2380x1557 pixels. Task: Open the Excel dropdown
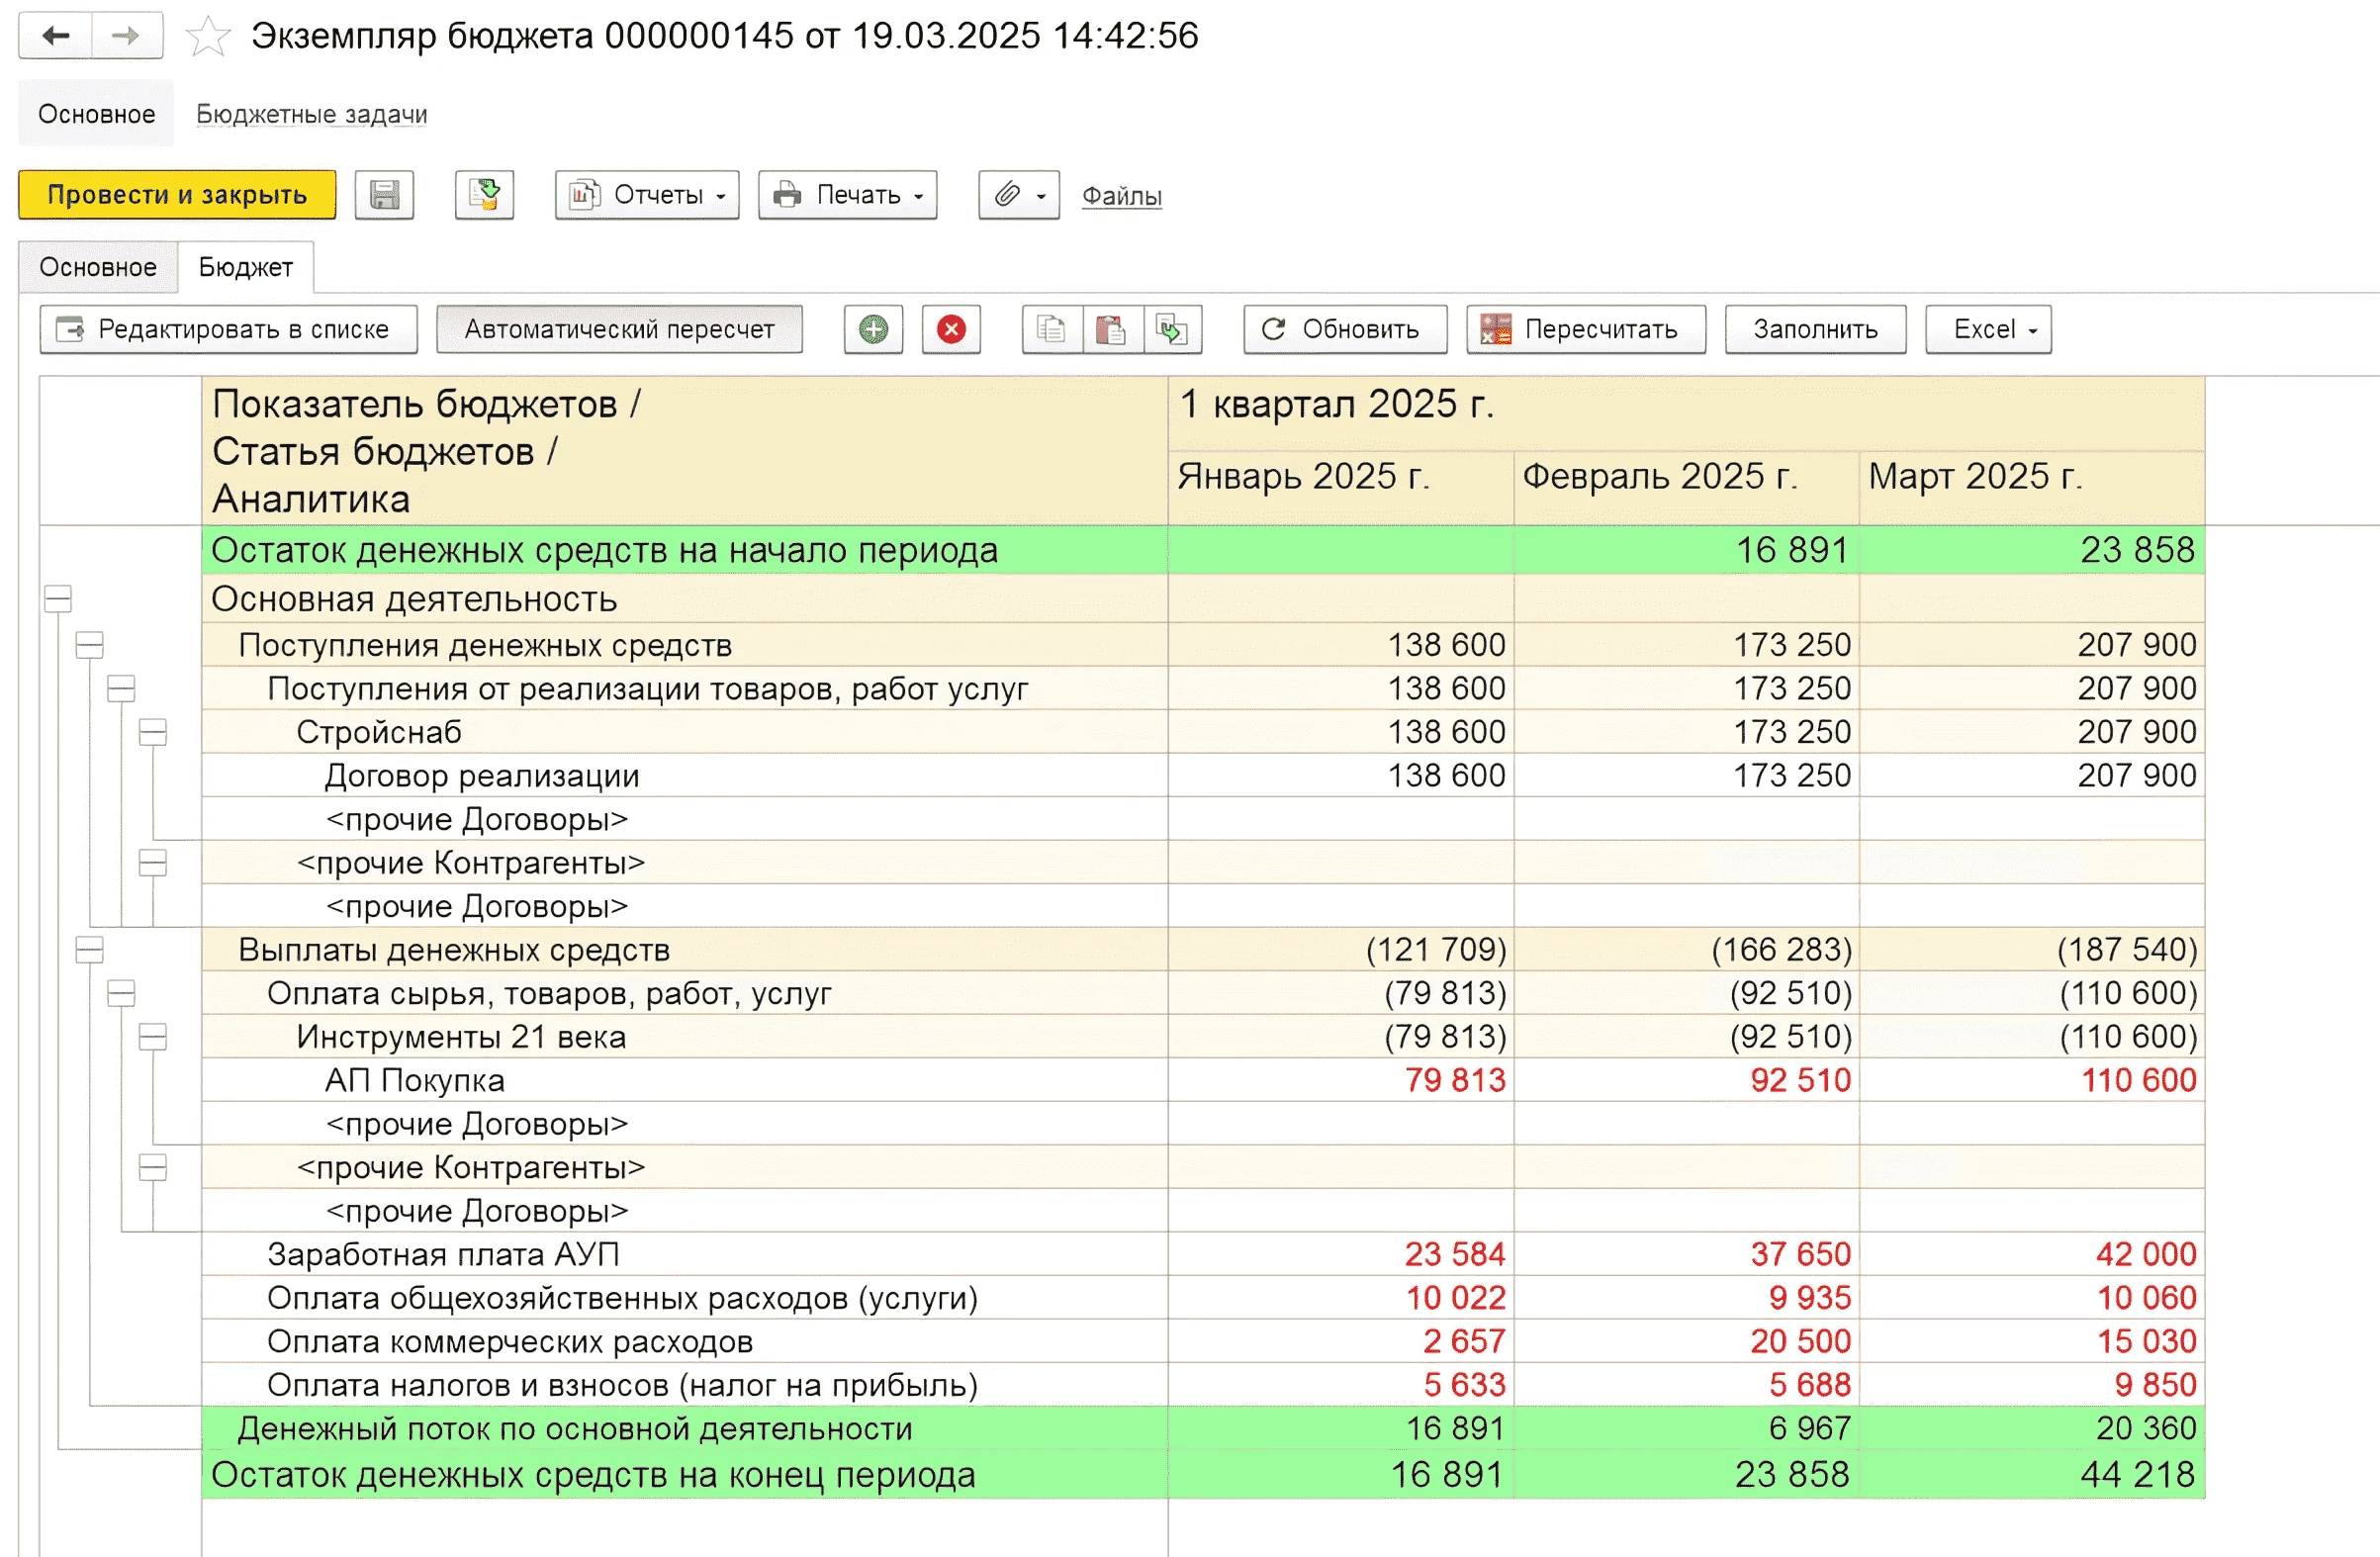(x=1988, y=330)
